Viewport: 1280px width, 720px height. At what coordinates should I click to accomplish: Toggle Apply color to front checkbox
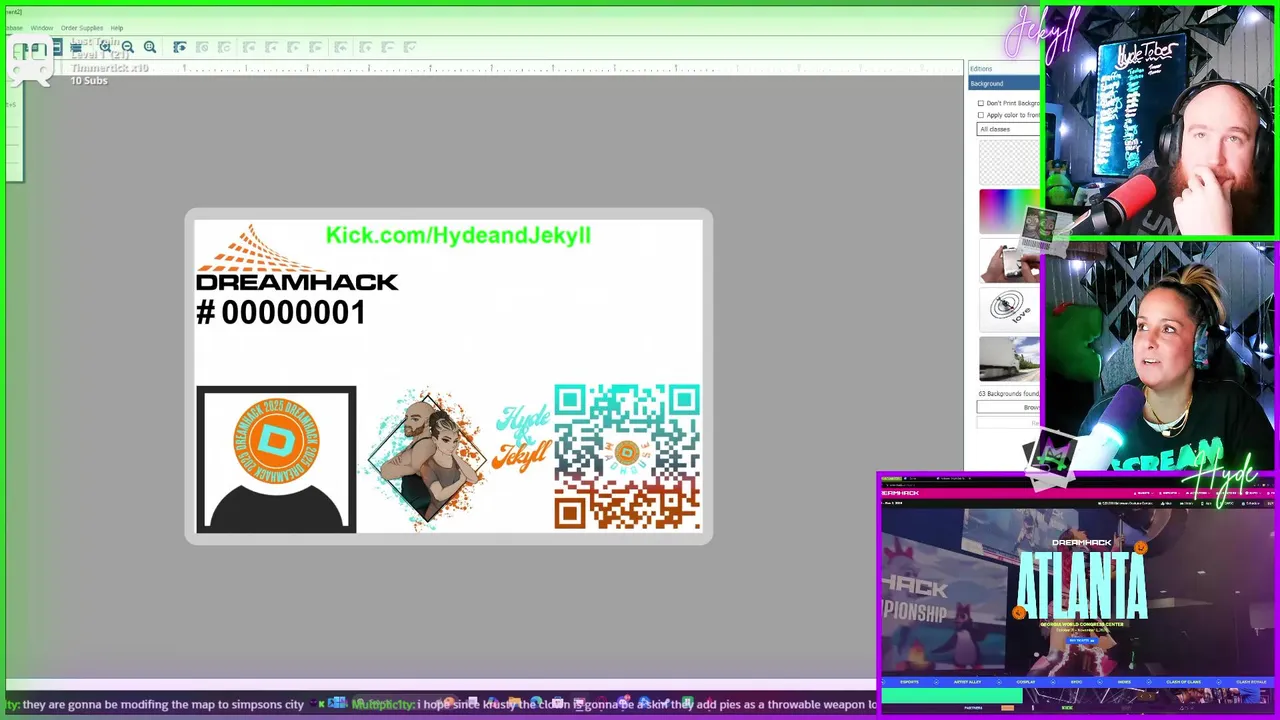click(981, 115)
